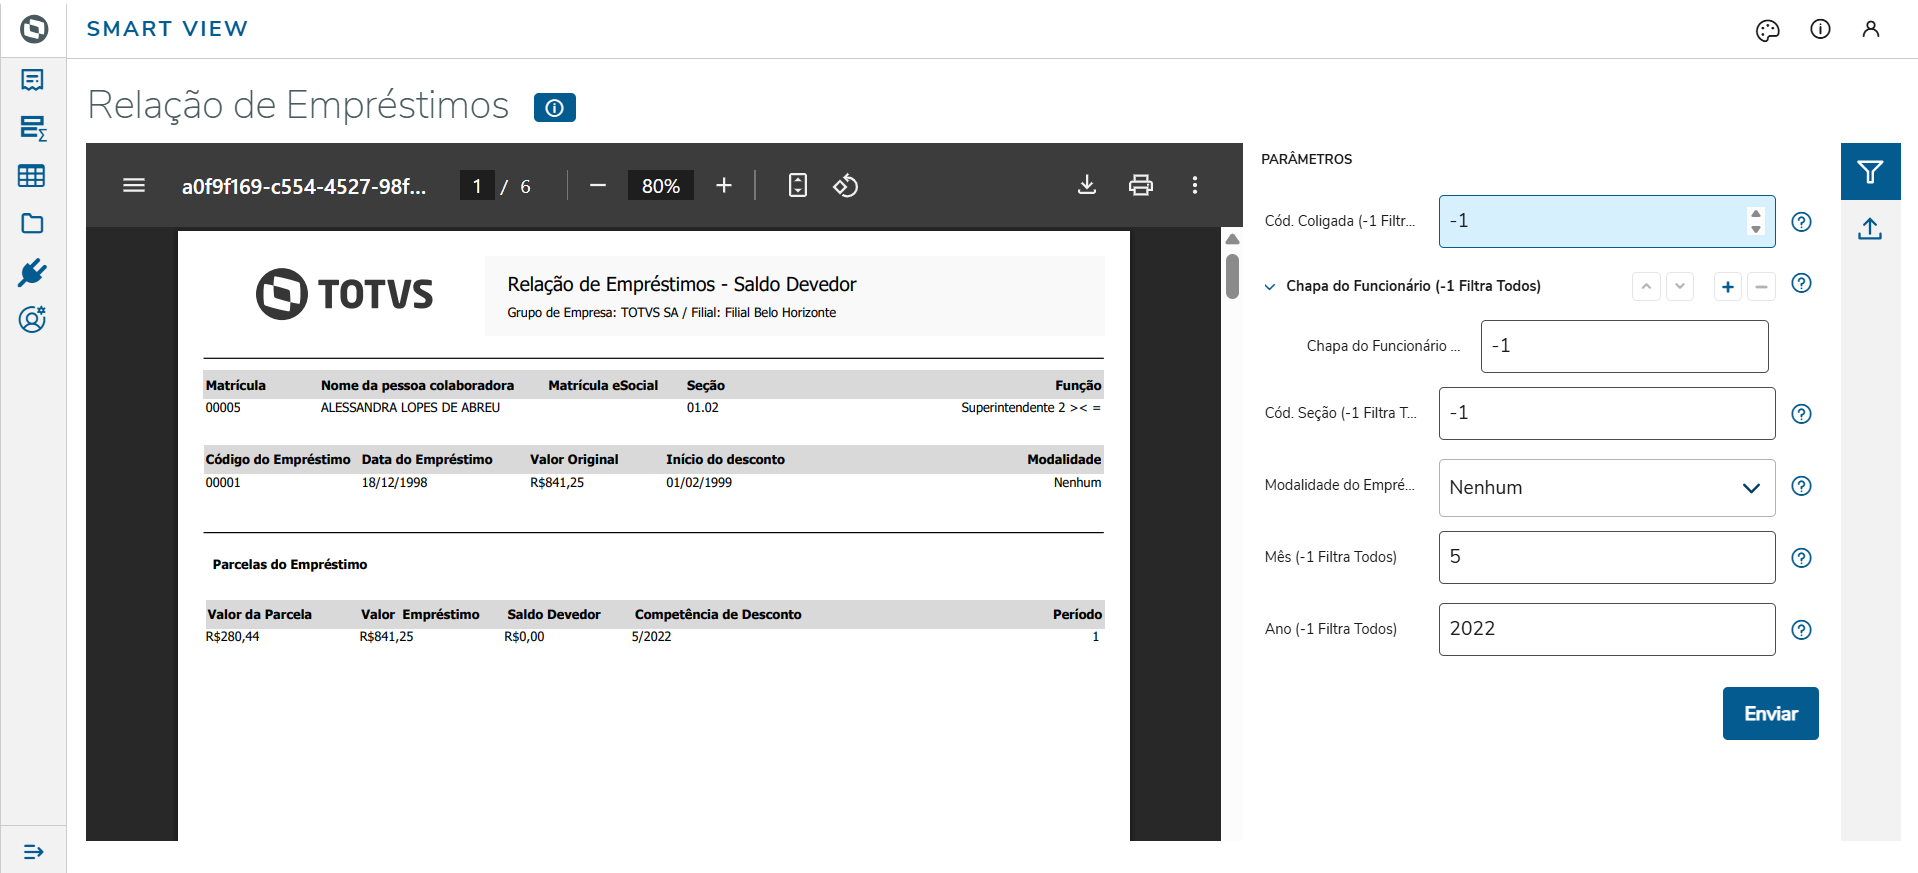Open the PDF viewer more actions menu
1918x873 pixels.
point(1194,185)
